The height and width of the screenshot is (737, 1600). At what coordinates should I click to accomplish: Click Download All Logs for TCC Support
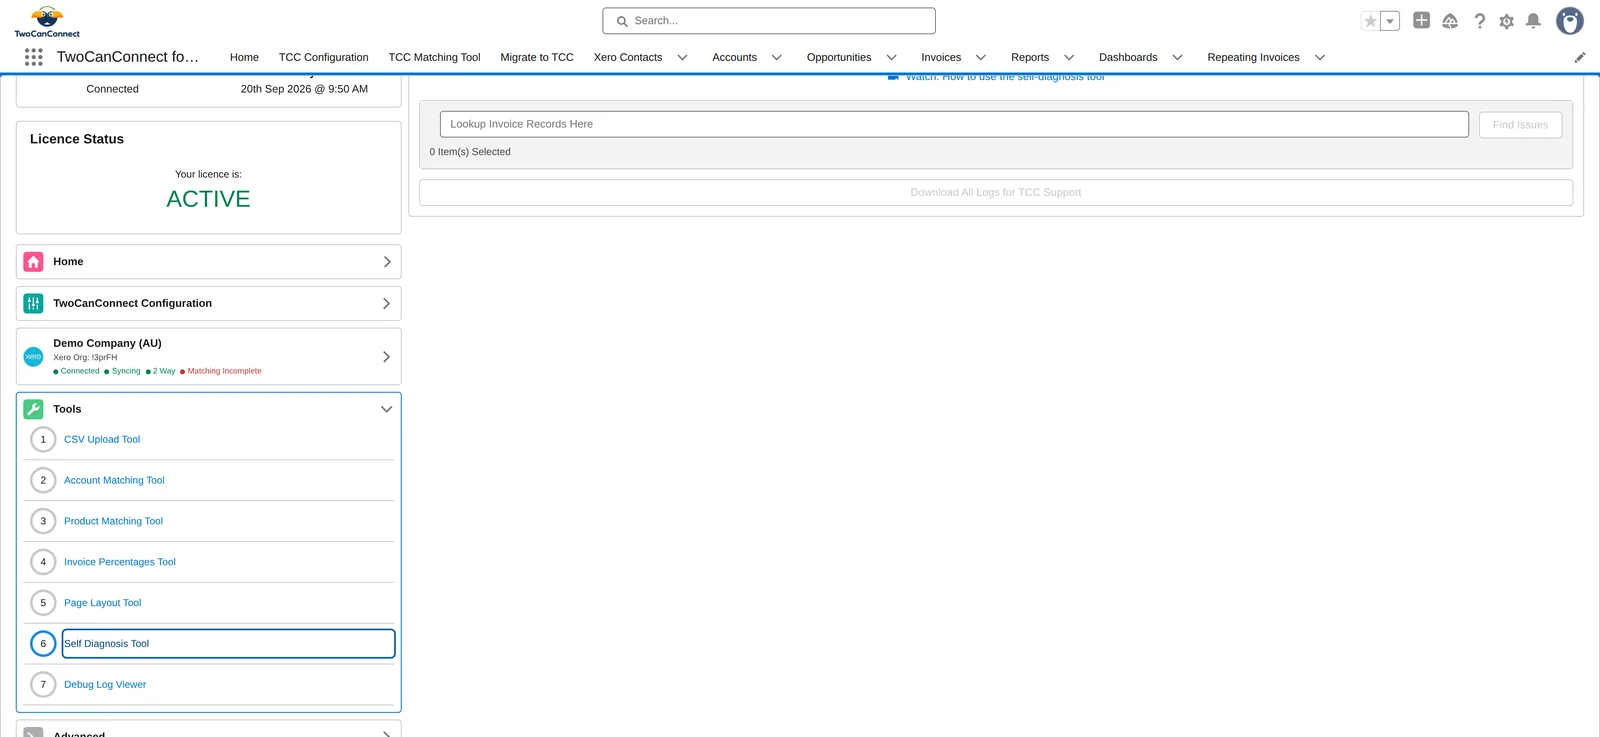pos(996,193)
